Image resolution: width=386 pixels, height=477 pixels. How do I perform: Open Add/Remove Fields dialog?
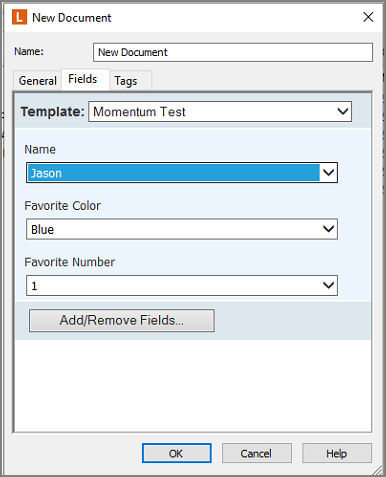(x=122, y=320)
